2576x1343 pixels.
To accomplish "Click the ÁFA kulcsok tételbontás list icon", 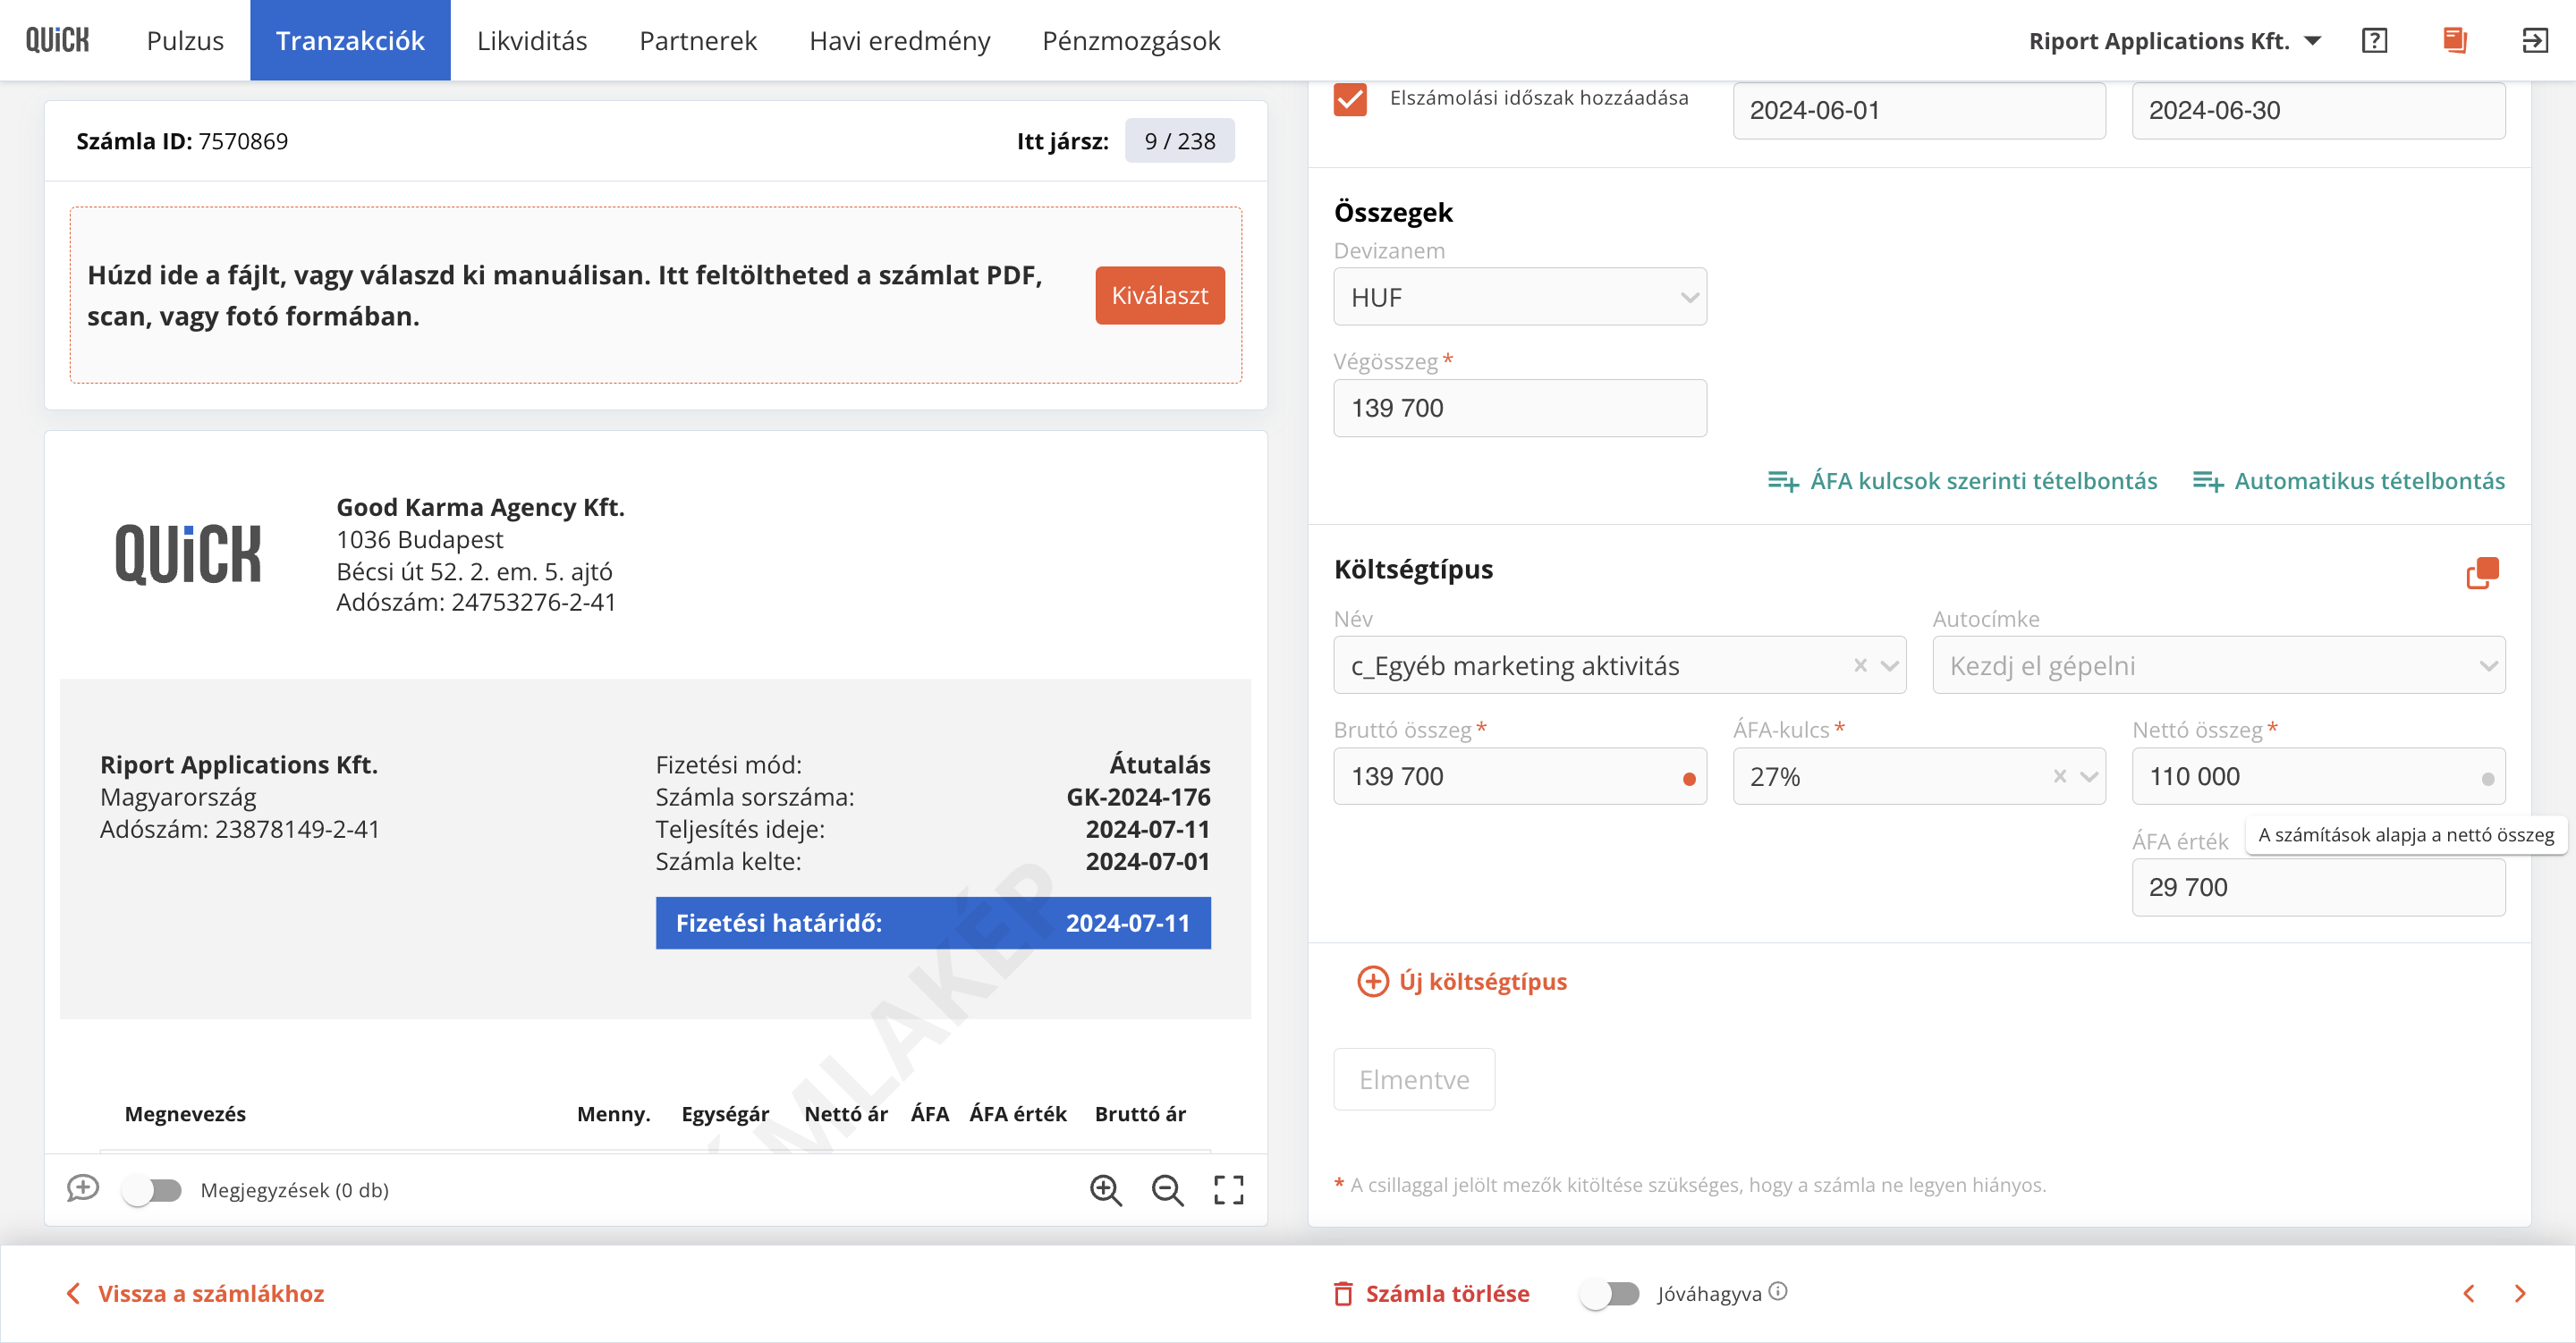I will tap(1783, 481).
